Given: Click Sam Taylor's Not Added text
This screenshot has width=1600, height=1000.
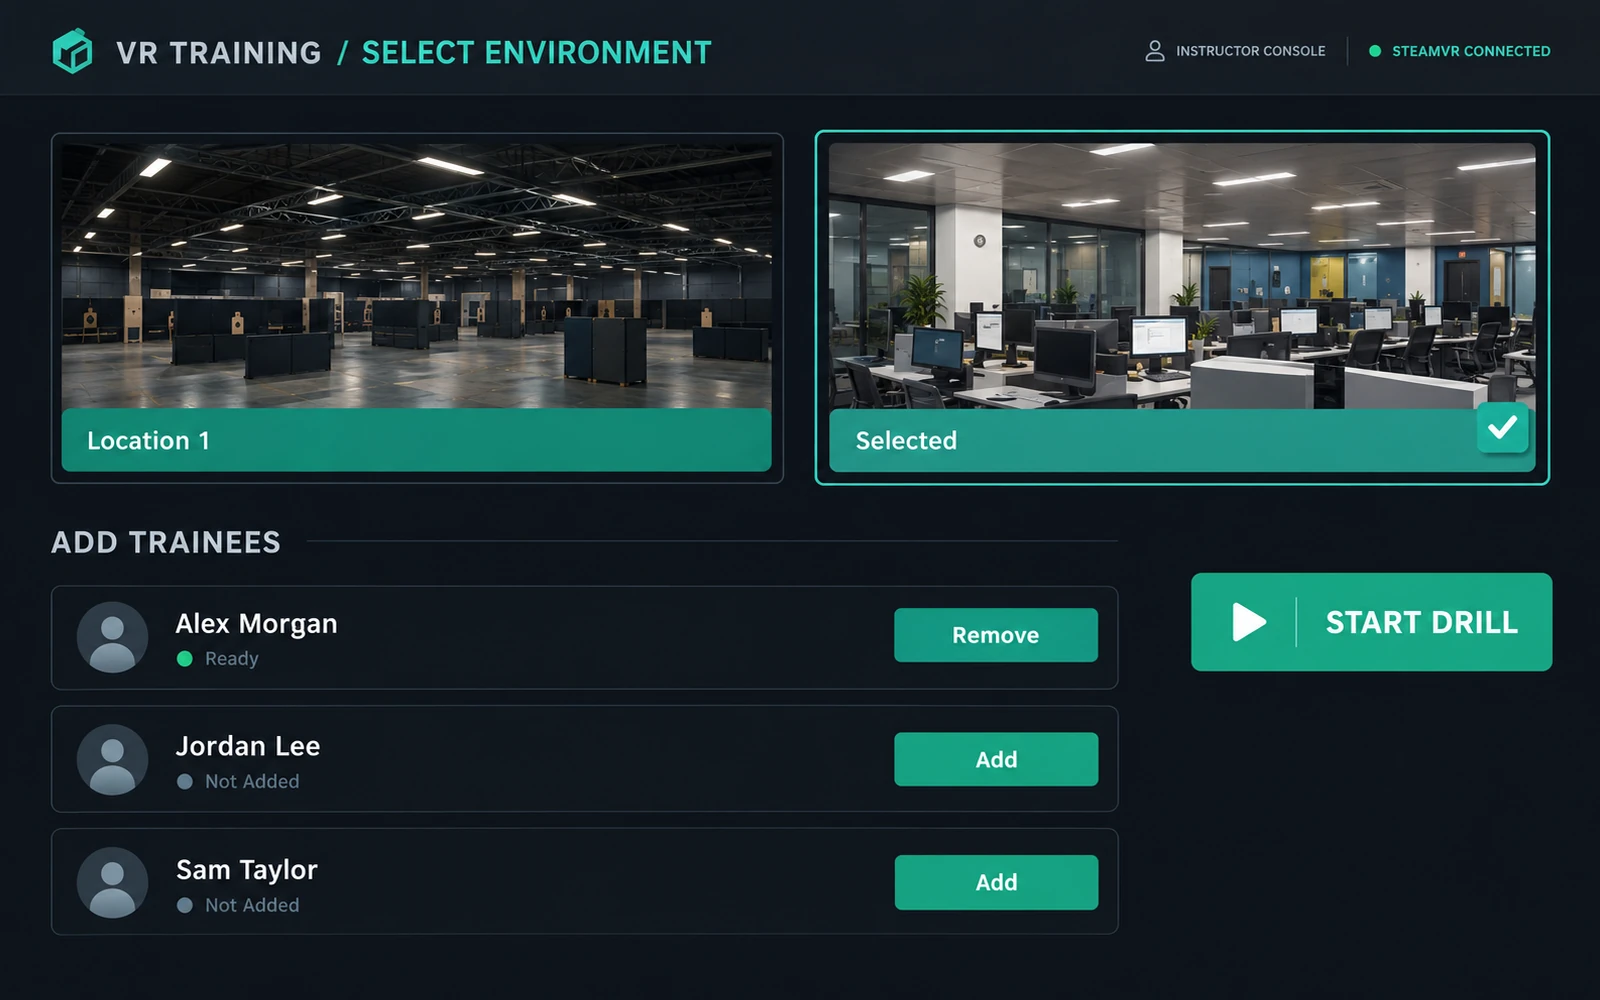Looking at the screenshot, I should point(252,905).
